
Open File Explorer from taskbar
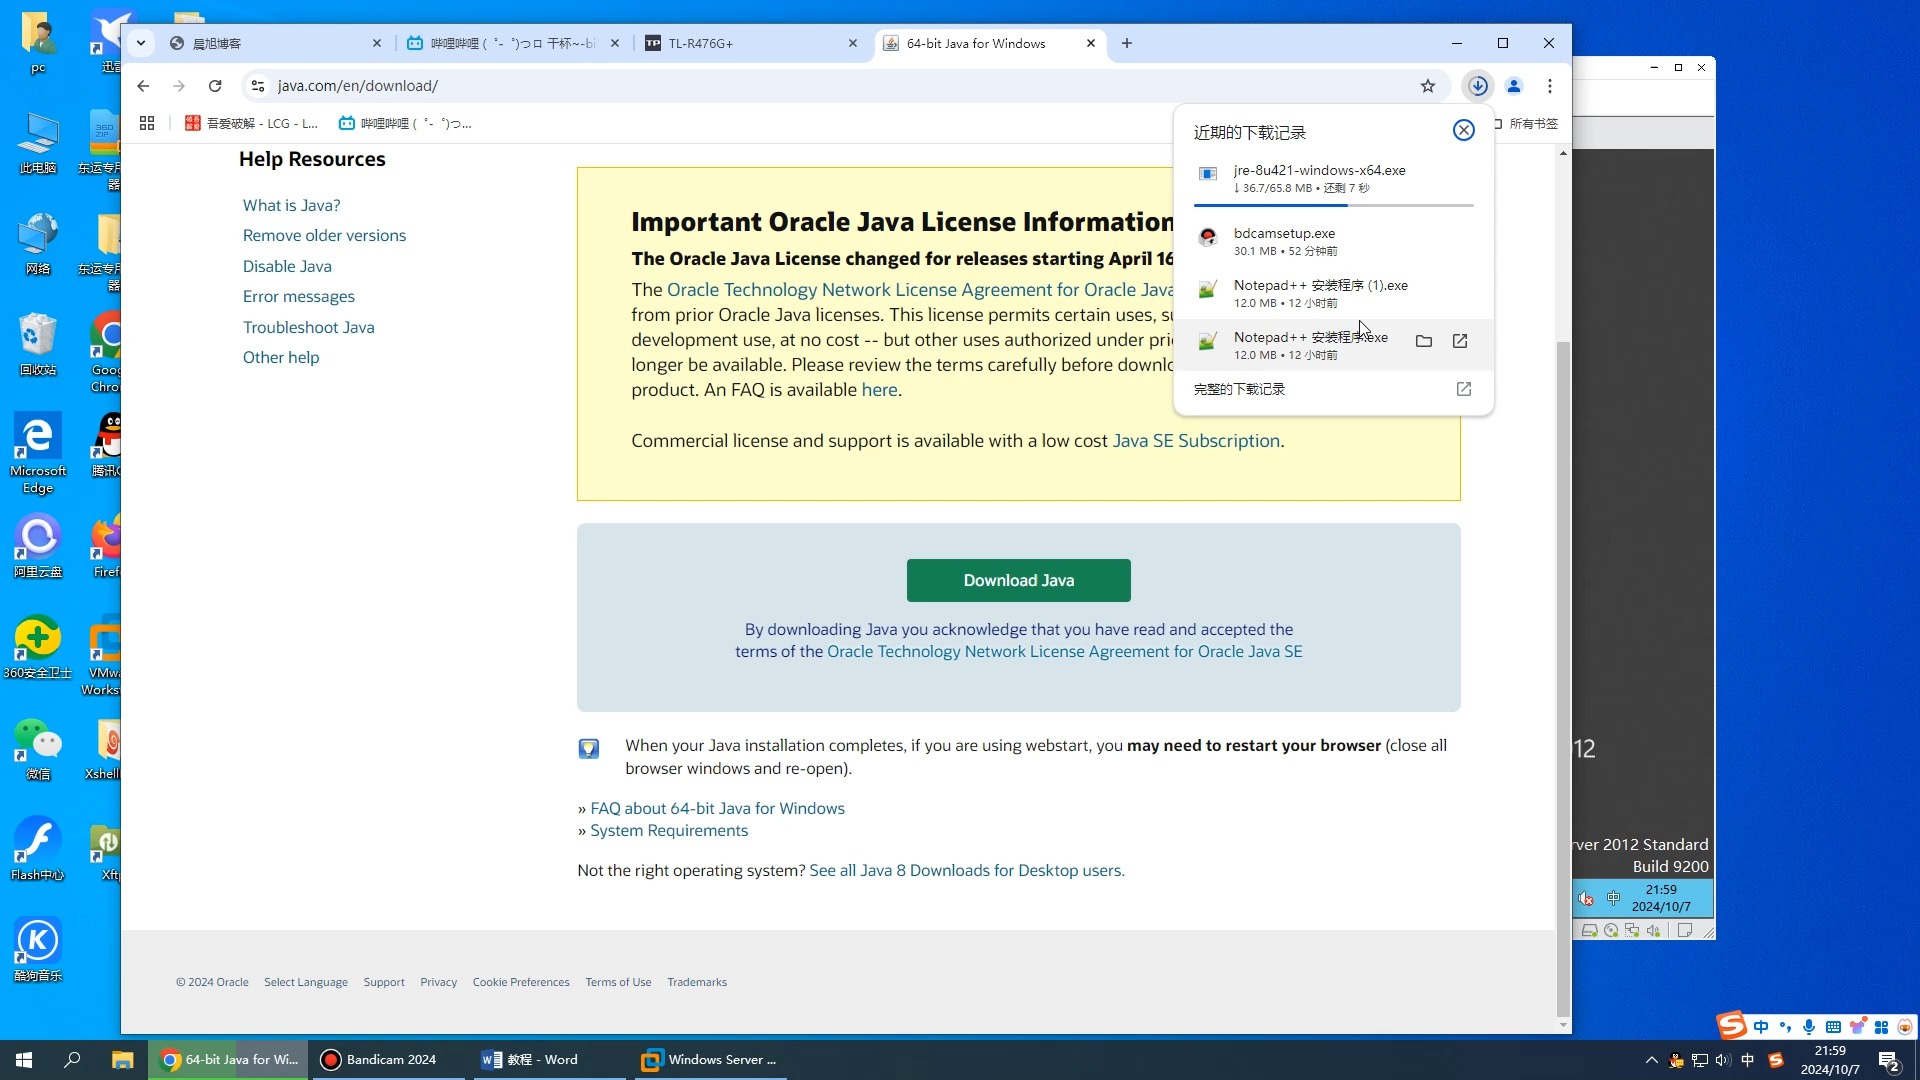(122, 1060)
